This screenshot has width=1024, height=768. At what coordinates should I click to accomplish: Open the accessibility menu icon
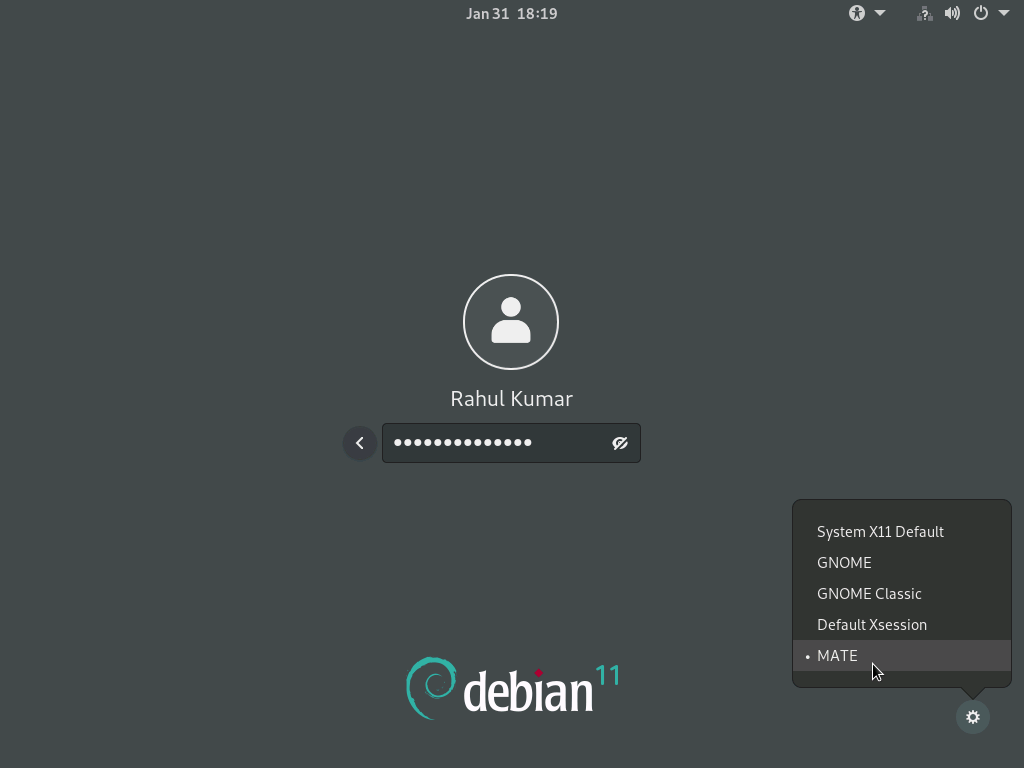click(x=857, y=13)
